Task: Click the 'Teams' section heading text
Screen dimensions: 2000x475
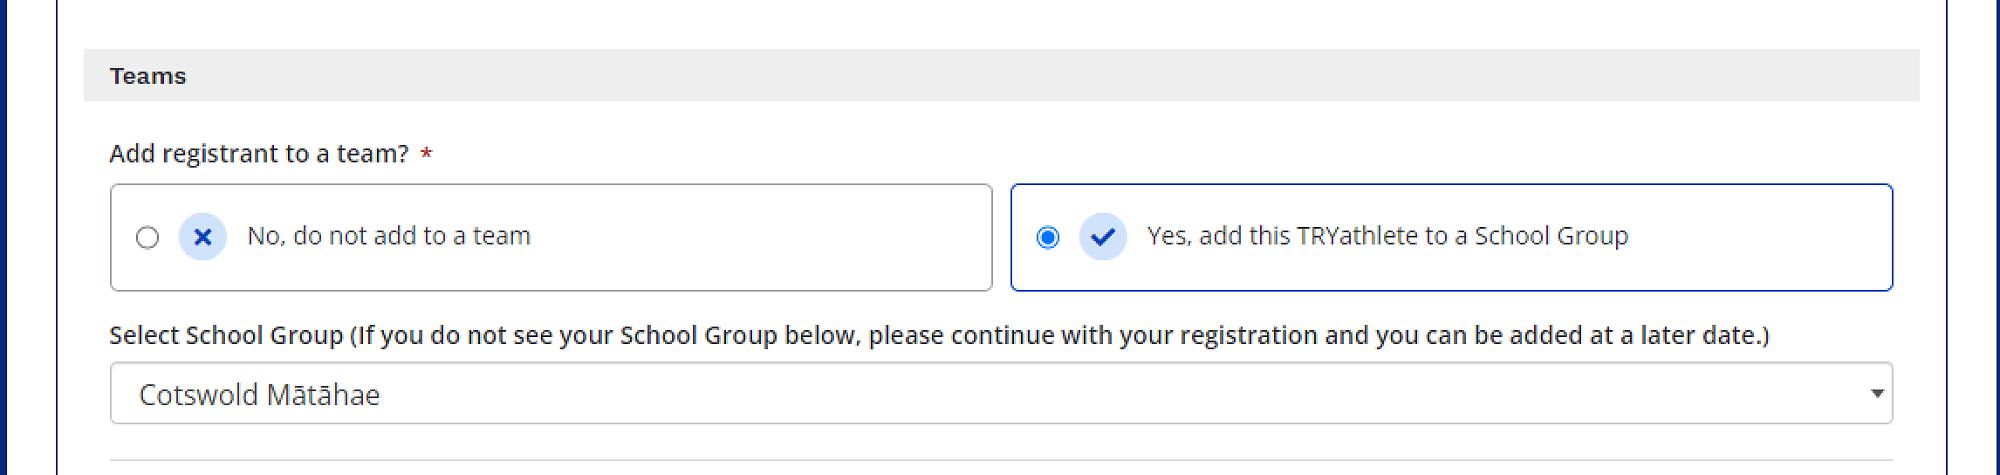Action: (148, 76)
